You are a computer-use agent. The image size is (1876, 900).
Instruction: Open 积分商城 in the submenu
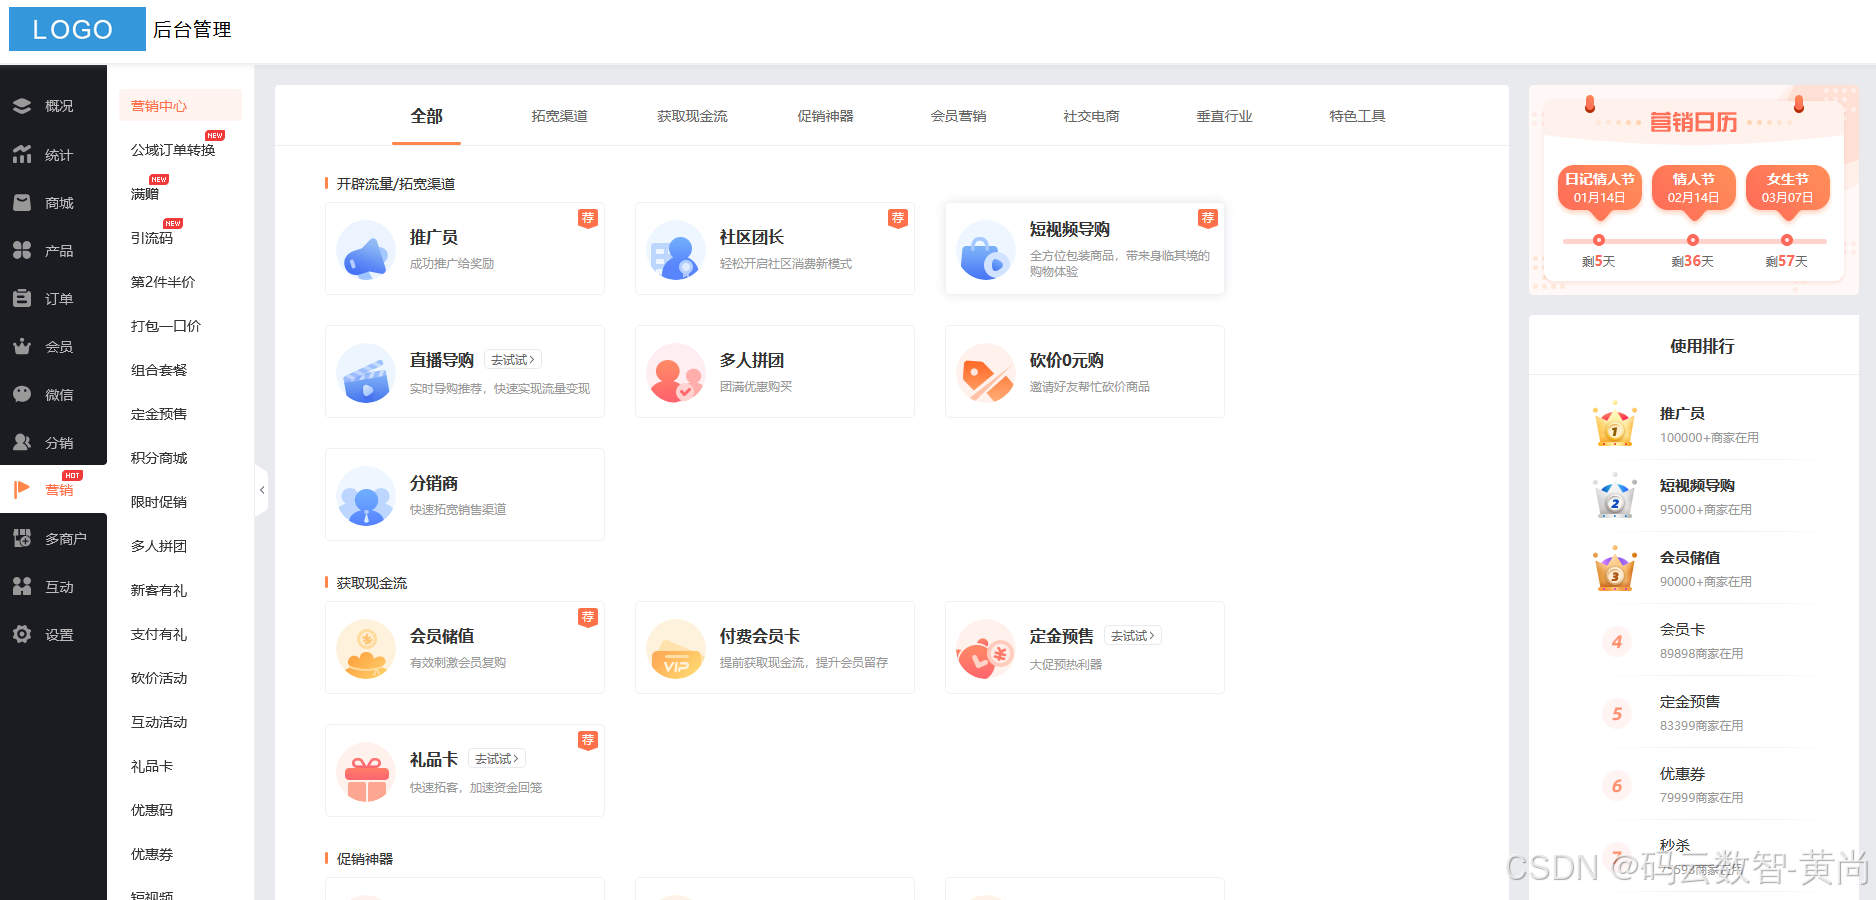(159, 458)
